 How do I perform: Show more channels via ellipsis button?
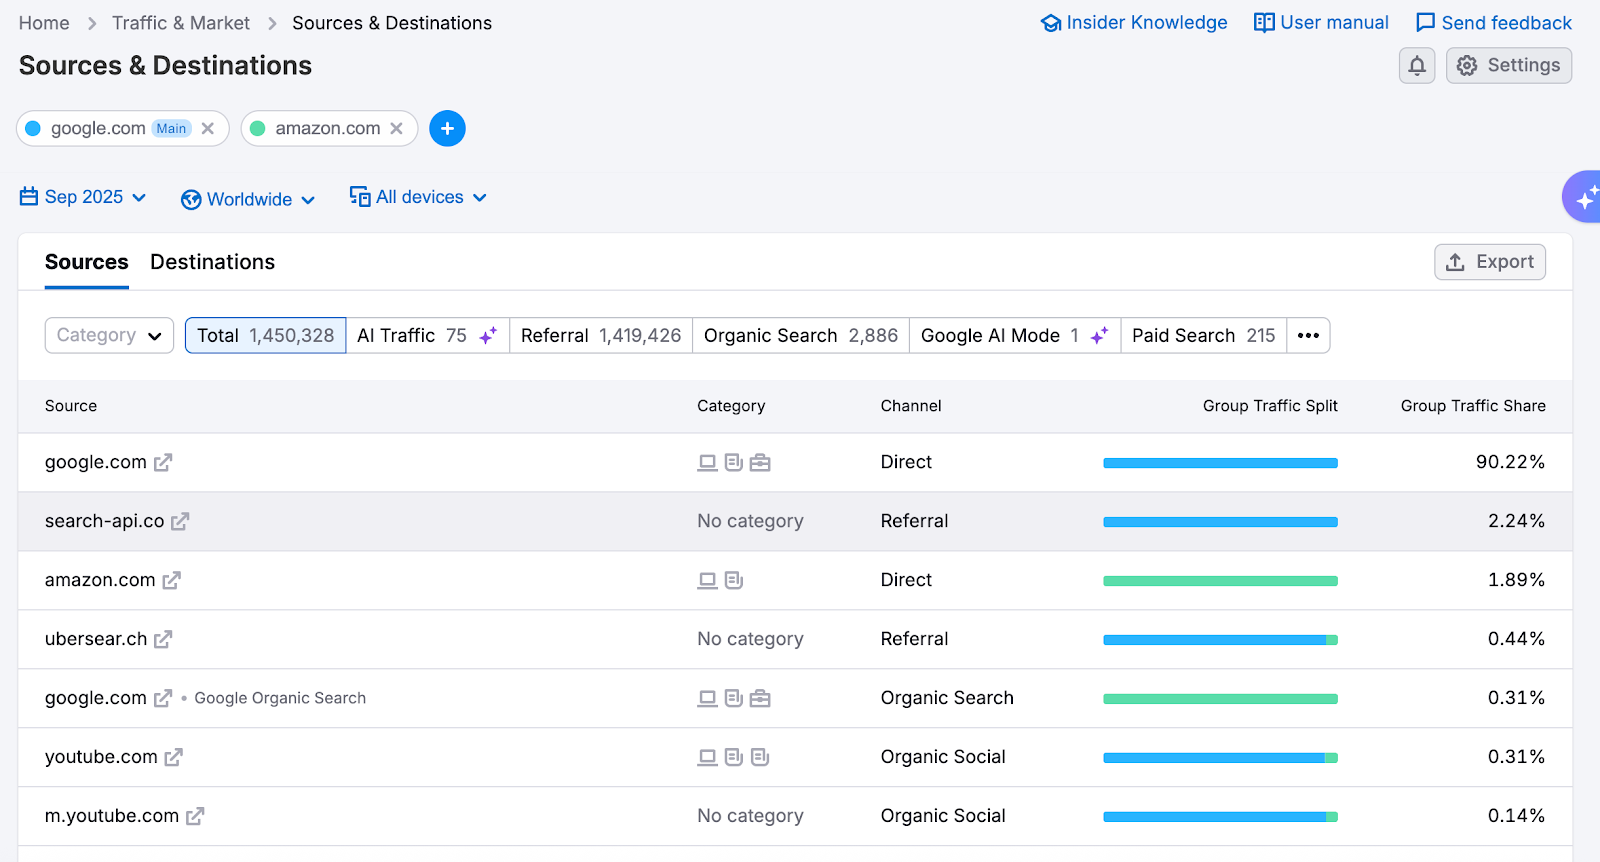click(x=1308, y=335)
